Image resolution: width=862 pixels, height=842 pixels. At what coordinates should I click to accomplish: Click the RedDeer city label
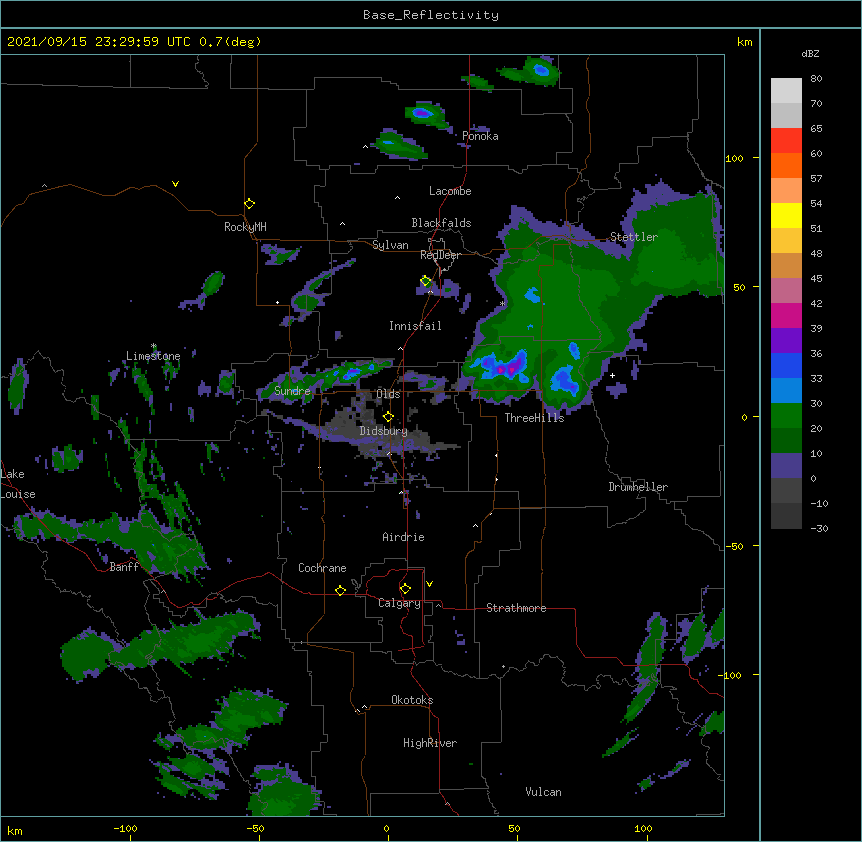440,255
